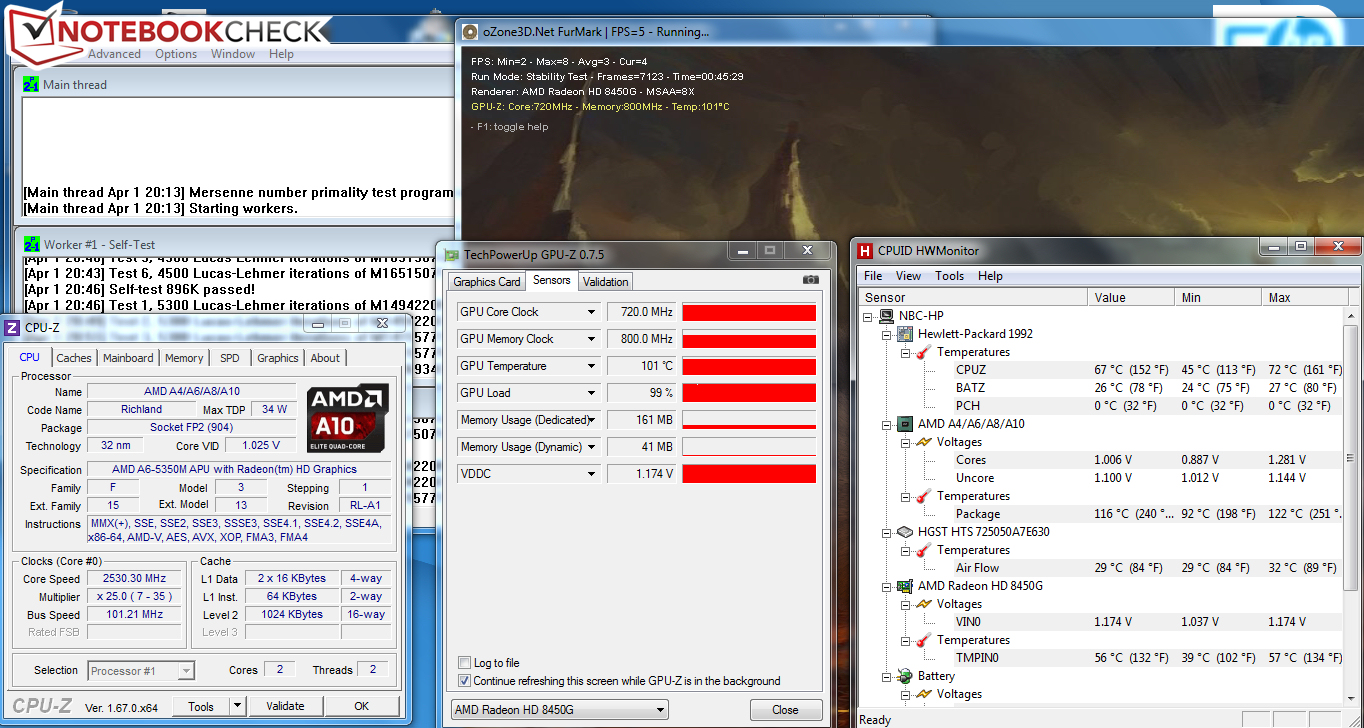1364x728 pixels.
Task: Open the Memory Usage (Dedicated) dropdown
Action: (592, 420)
